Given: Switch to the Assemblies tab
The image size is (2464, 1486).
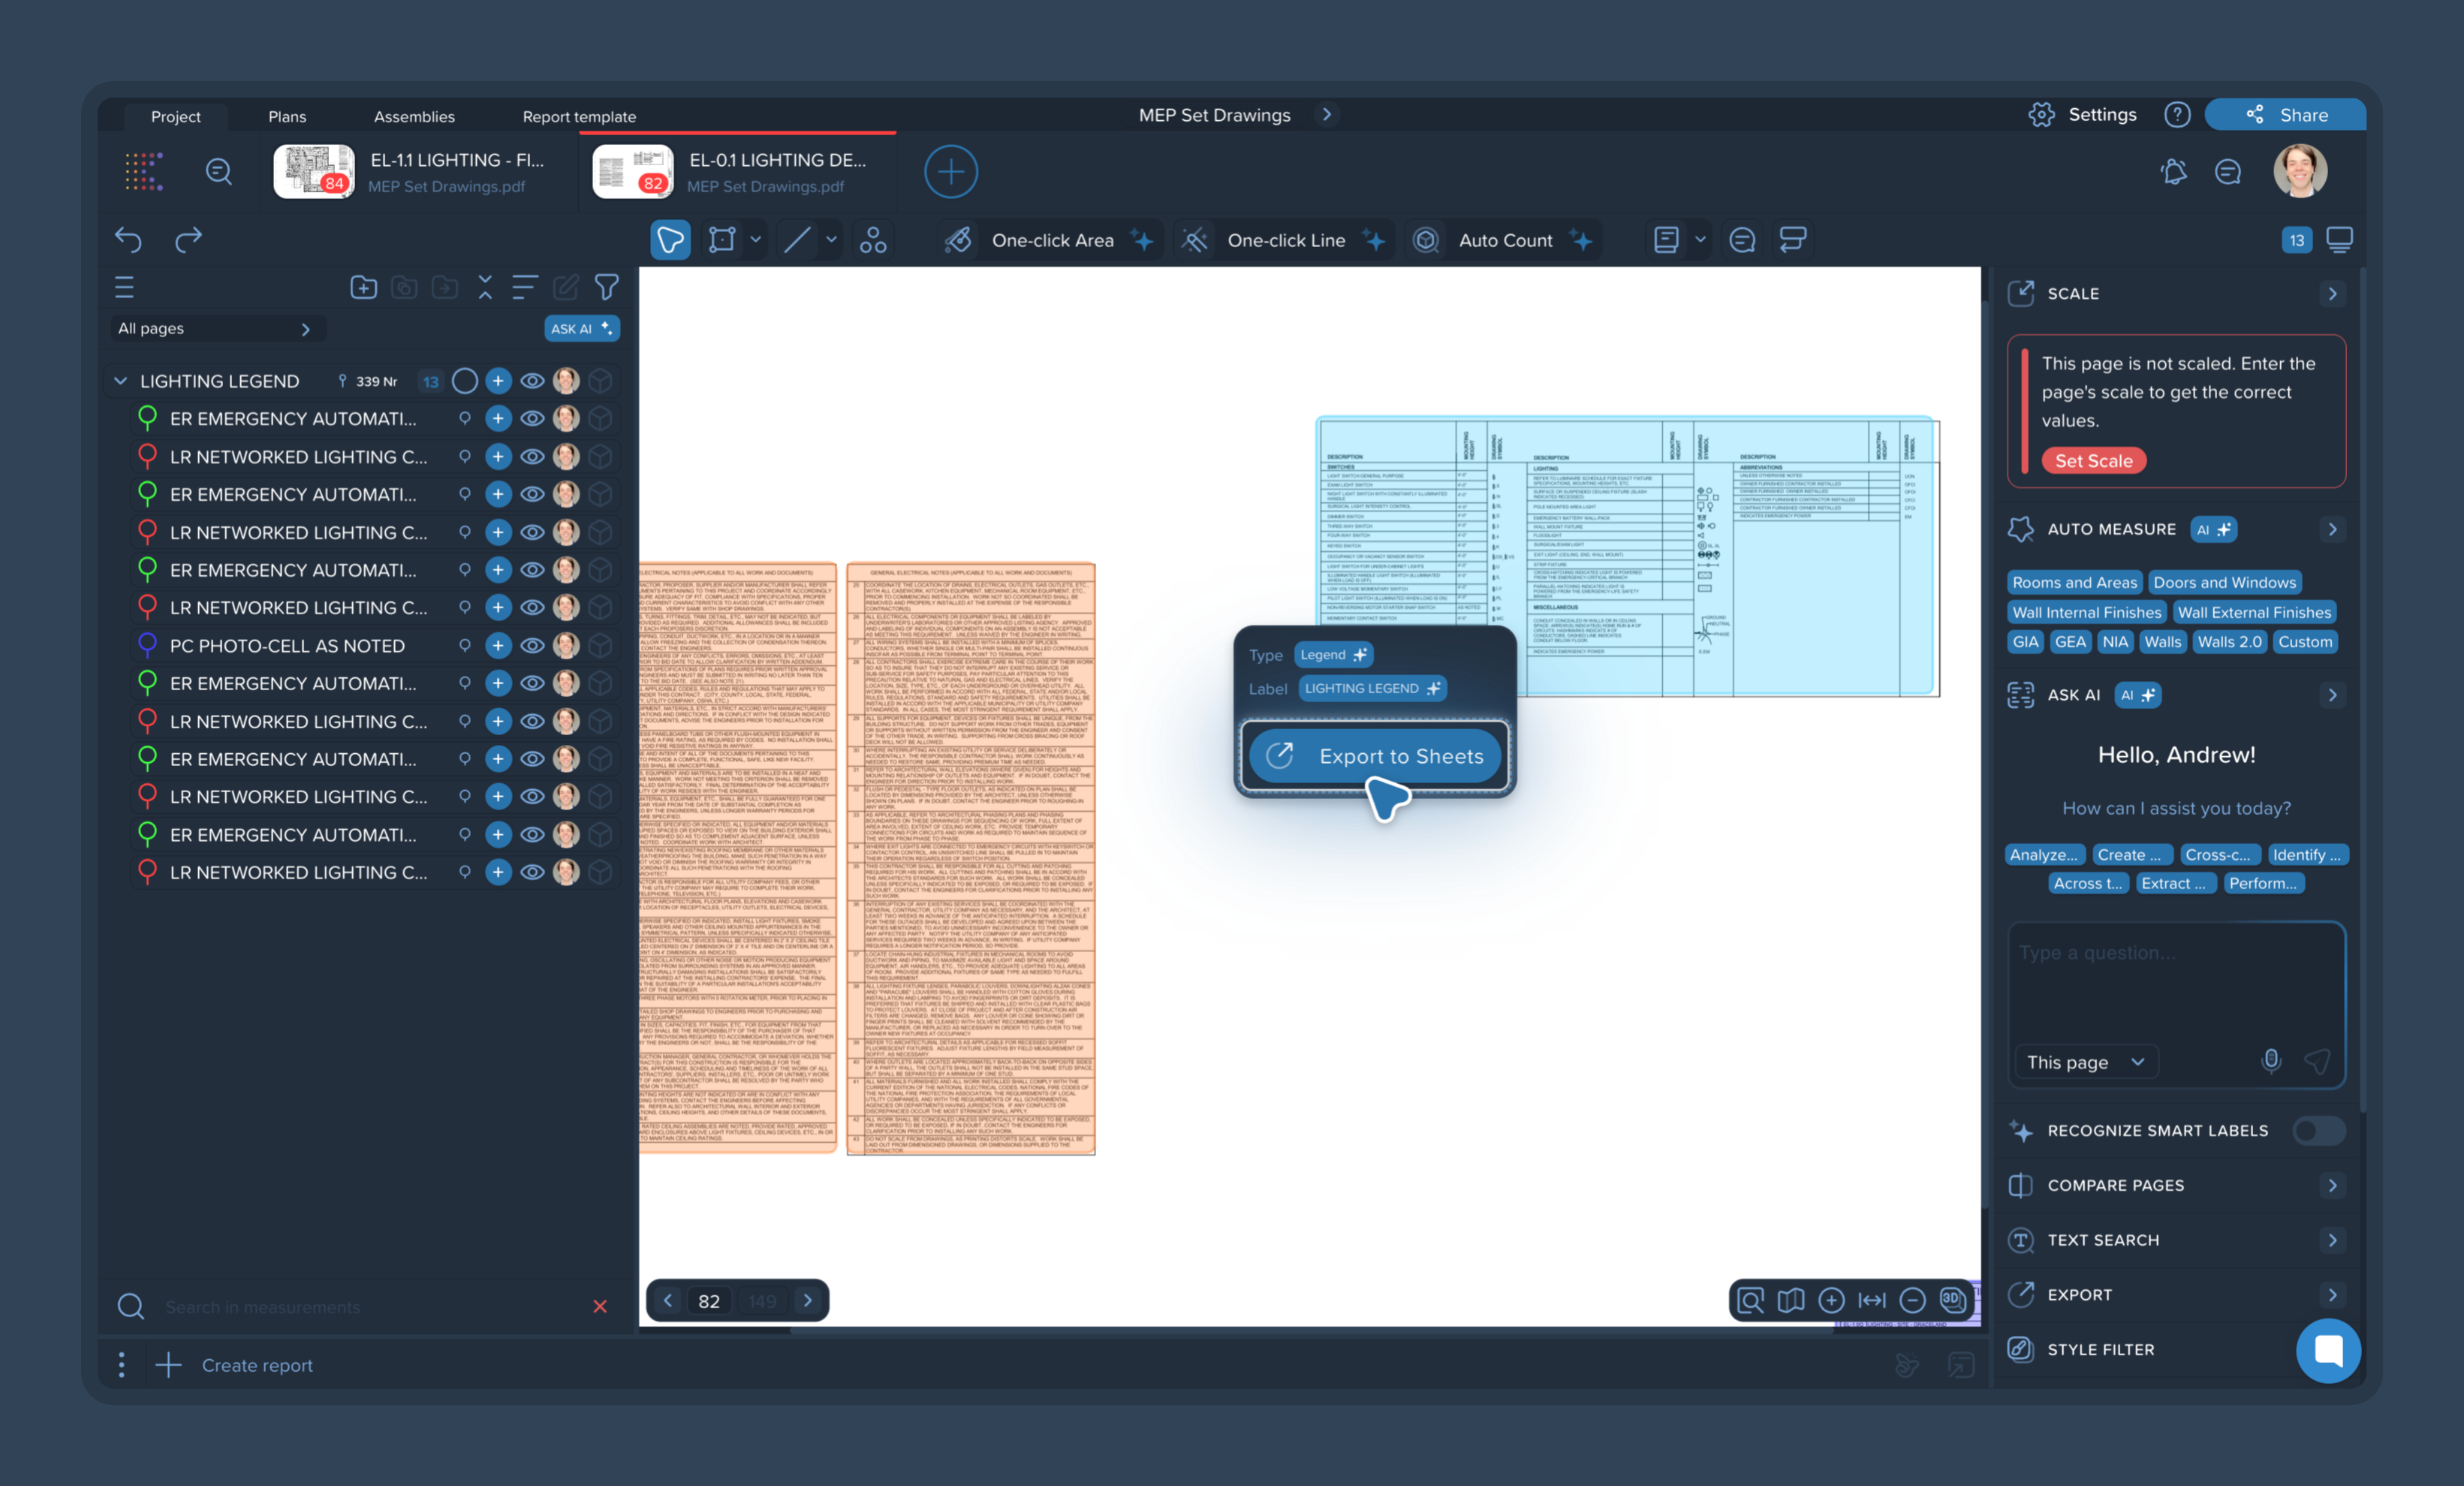Looking at the screenshot, I should (414, 116).
